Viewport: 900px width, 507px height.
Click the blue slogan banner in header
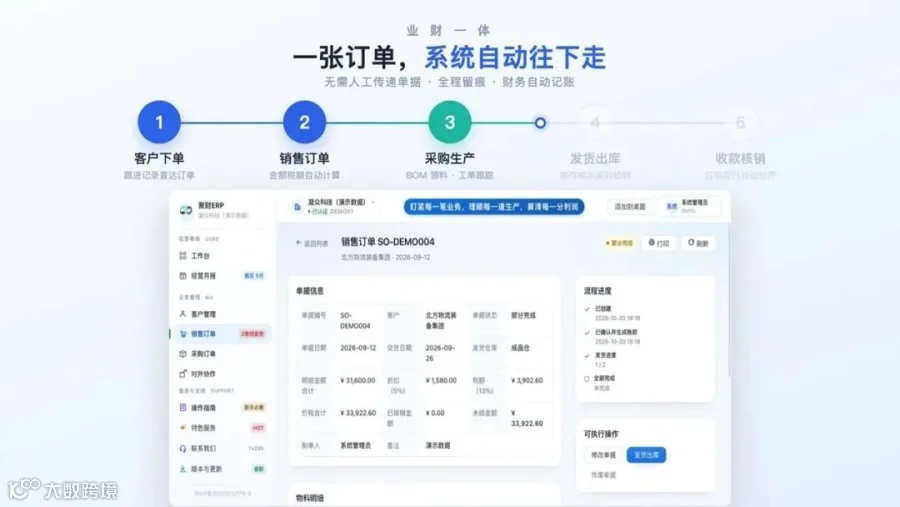[494, 207]
